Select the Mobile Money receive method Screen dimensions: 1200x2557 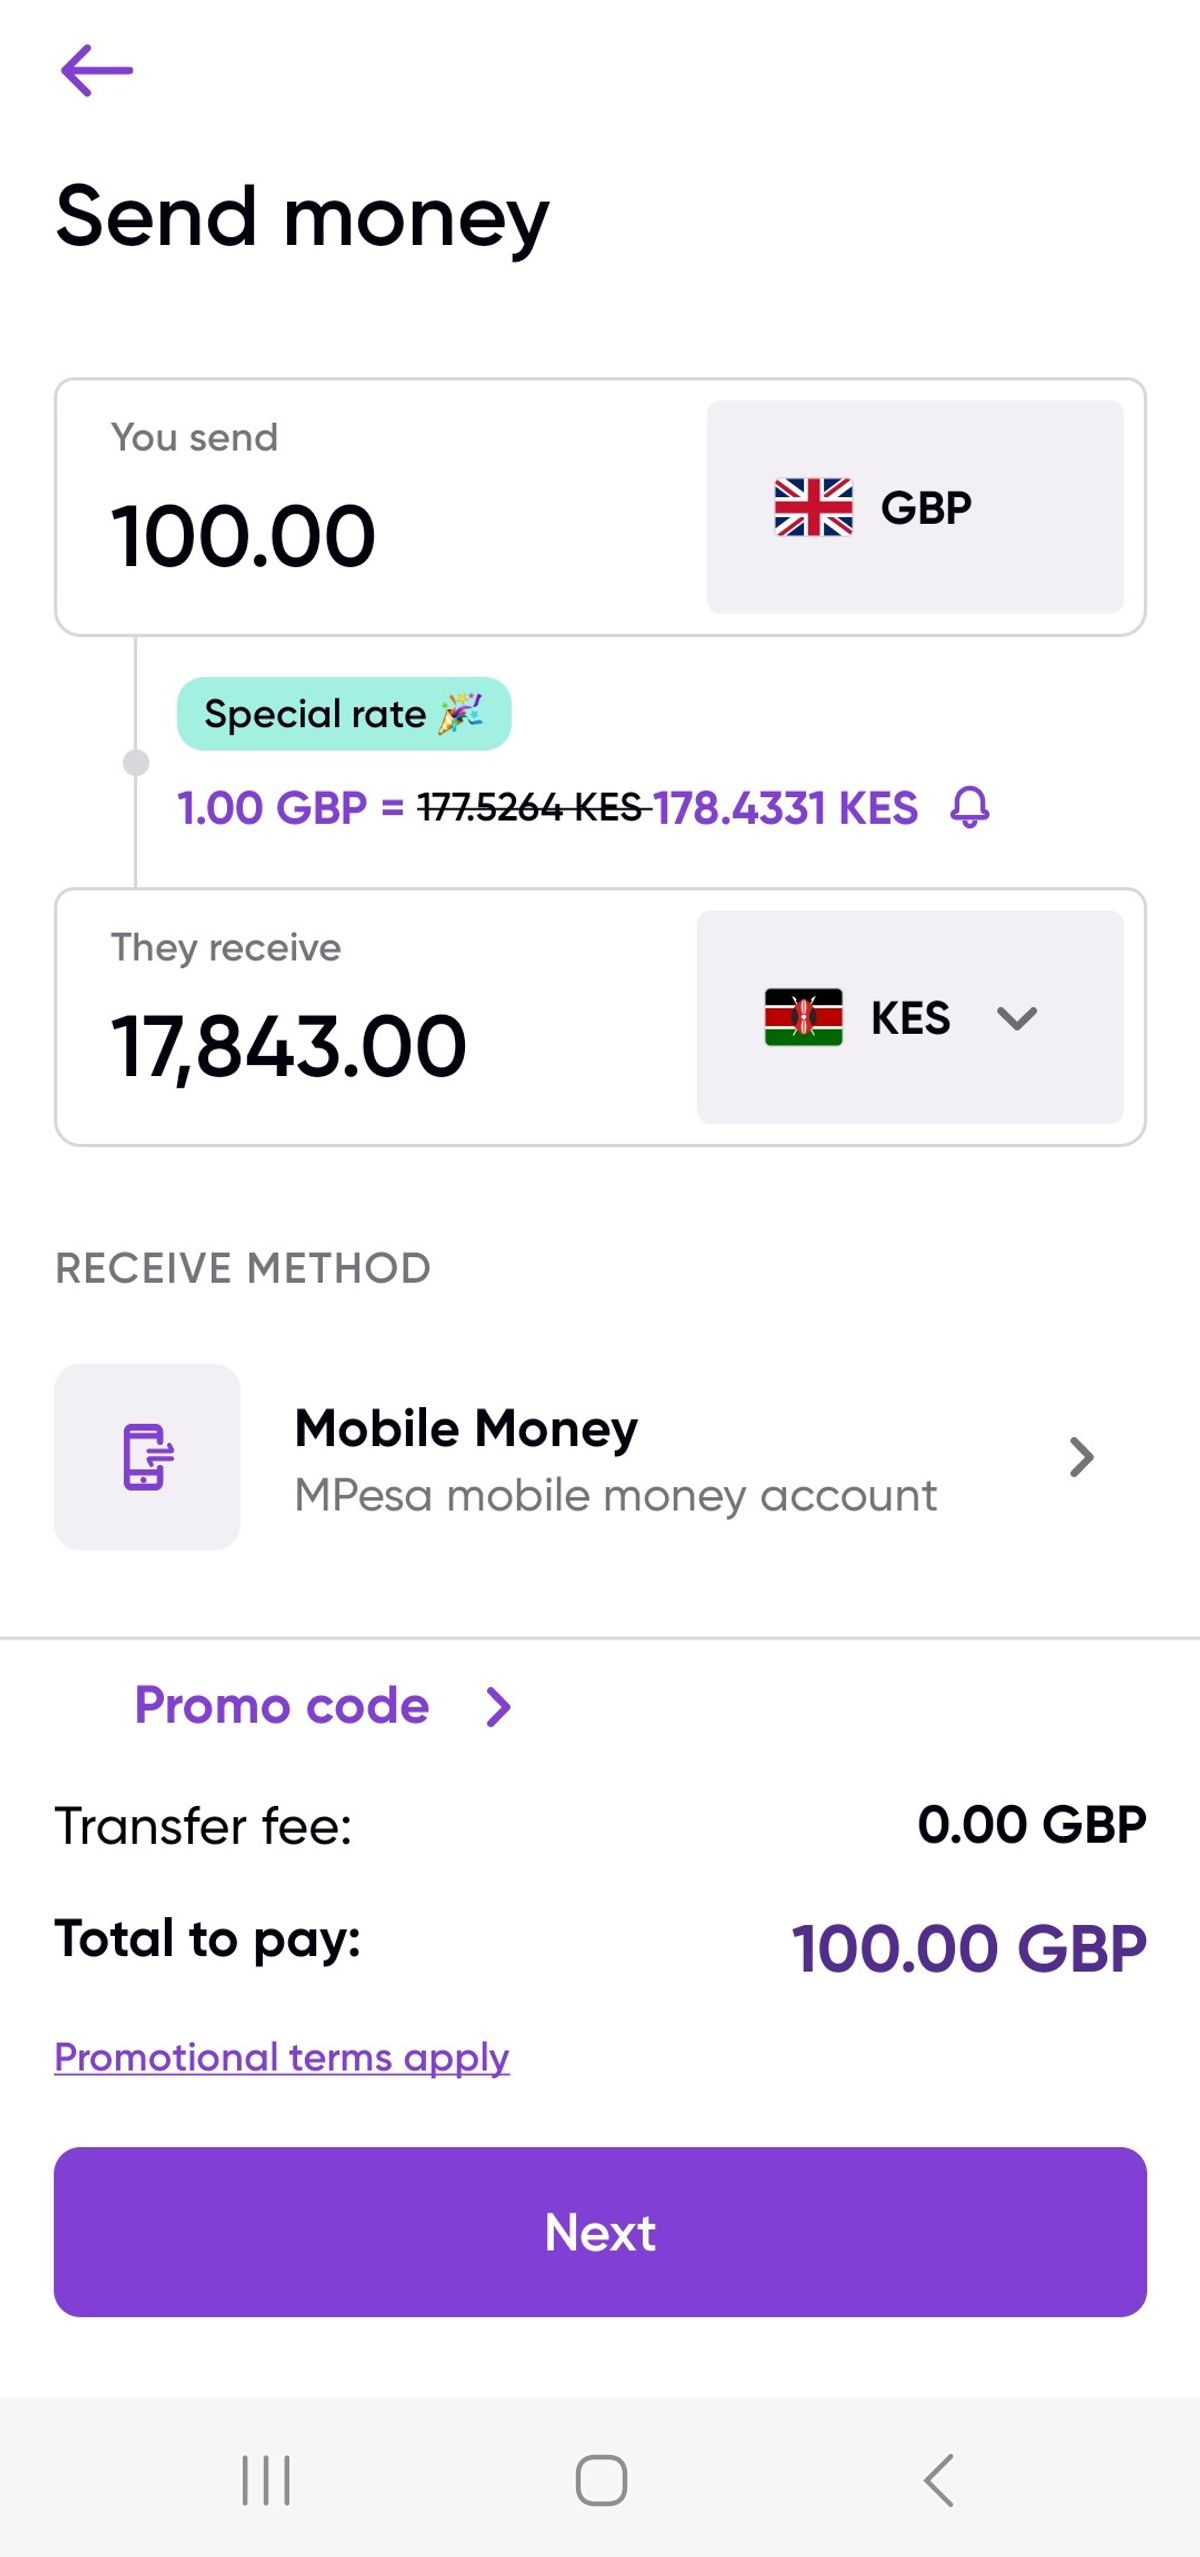(600, 1457)
